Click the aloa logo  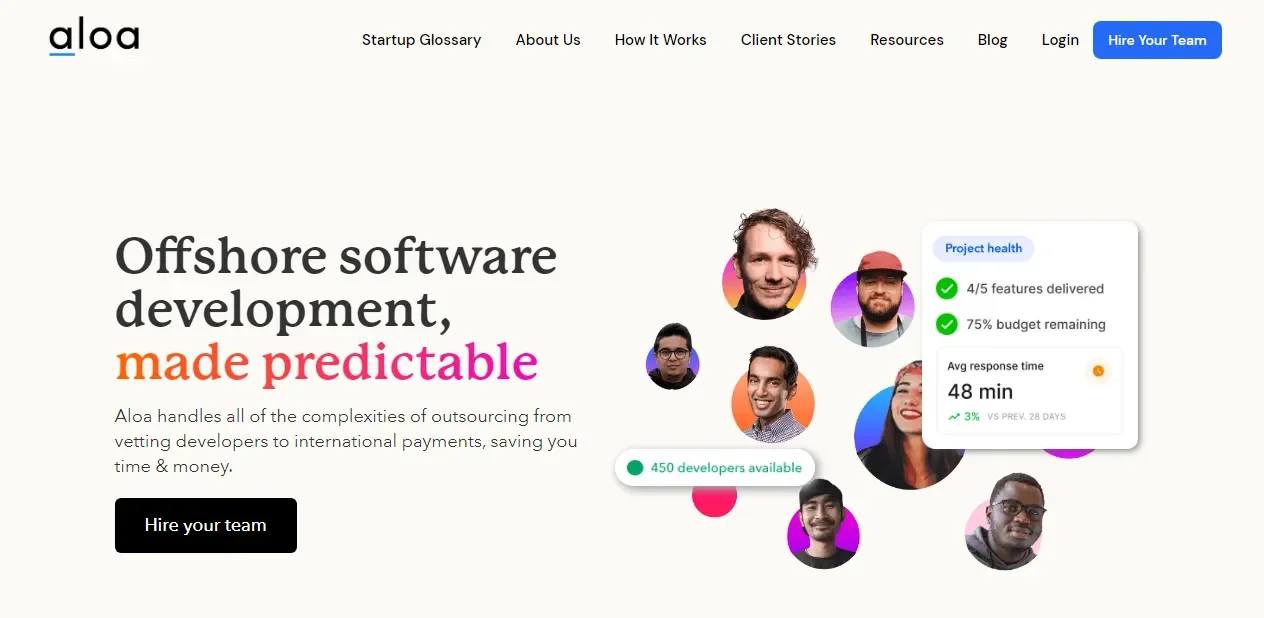pos(94,39)
